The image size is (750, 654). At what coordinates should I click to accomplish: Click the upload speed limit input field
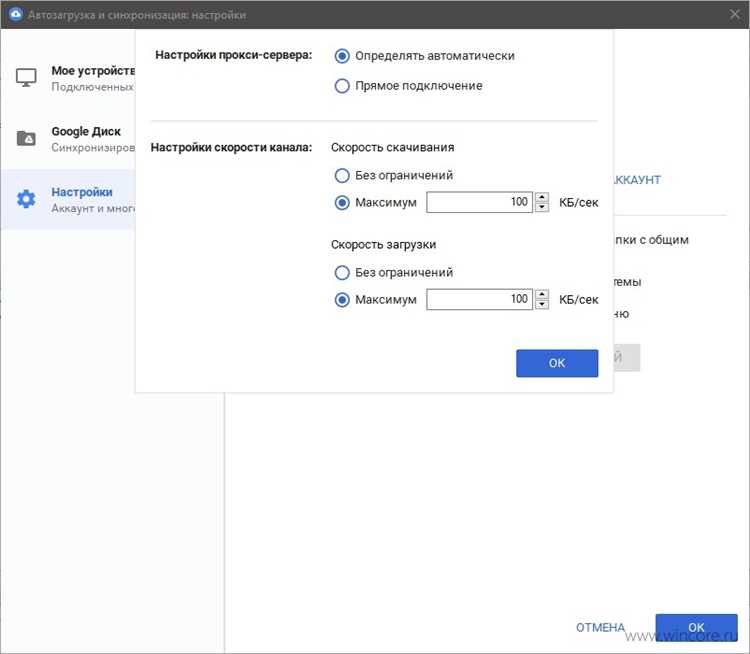point(479,299)
